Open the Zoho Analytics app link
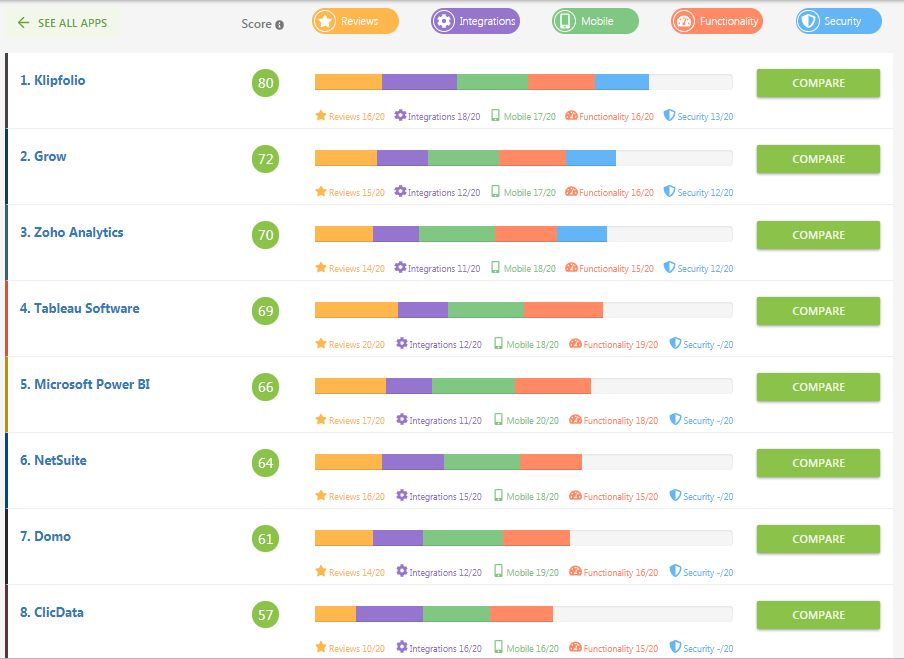This screenshot has height=659, width=904. coord(71,232)
